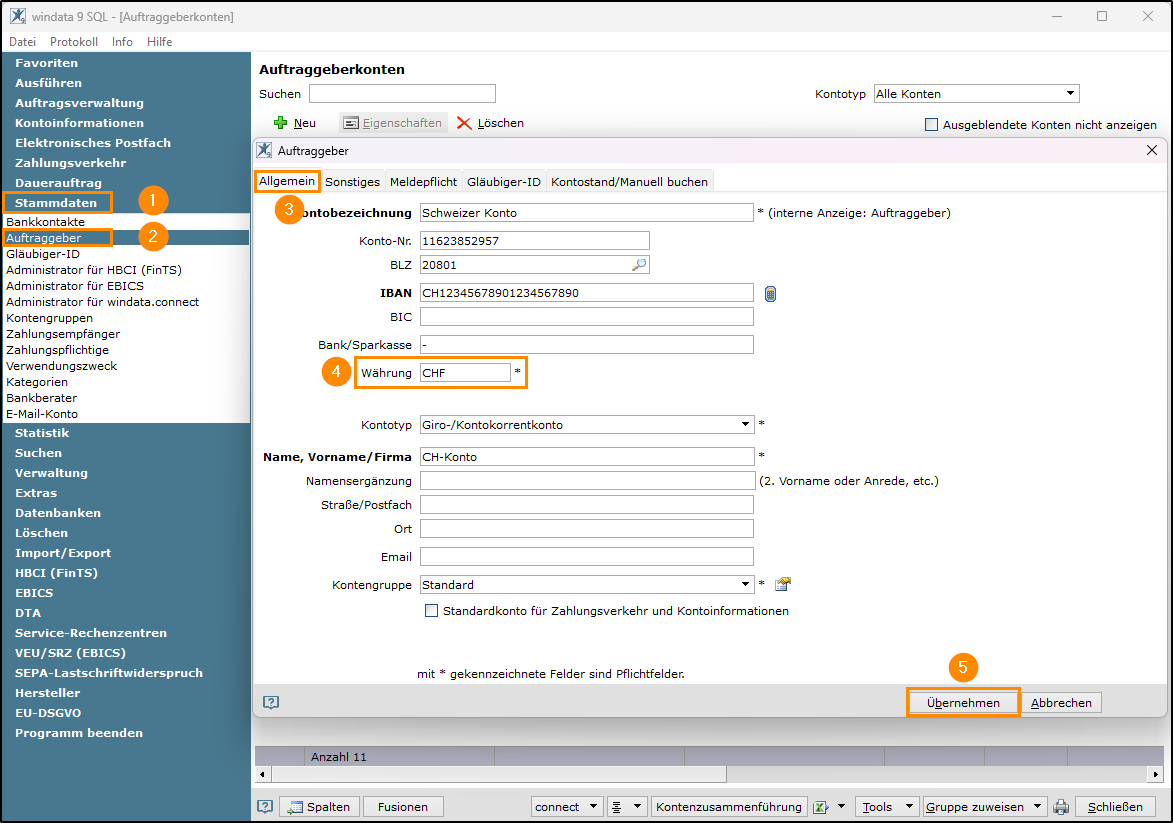This screenshot has height=823, width=1173.
Task: Click the scrollbar right arrow
Action: 1156,774
